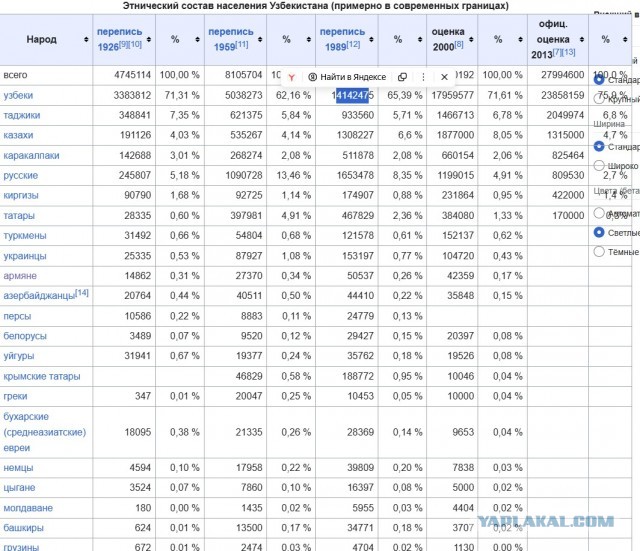Click cell 1653478 in русские row
Viewport: 640px width, 551px height.
pyautogui.click(x=355, y=176)
